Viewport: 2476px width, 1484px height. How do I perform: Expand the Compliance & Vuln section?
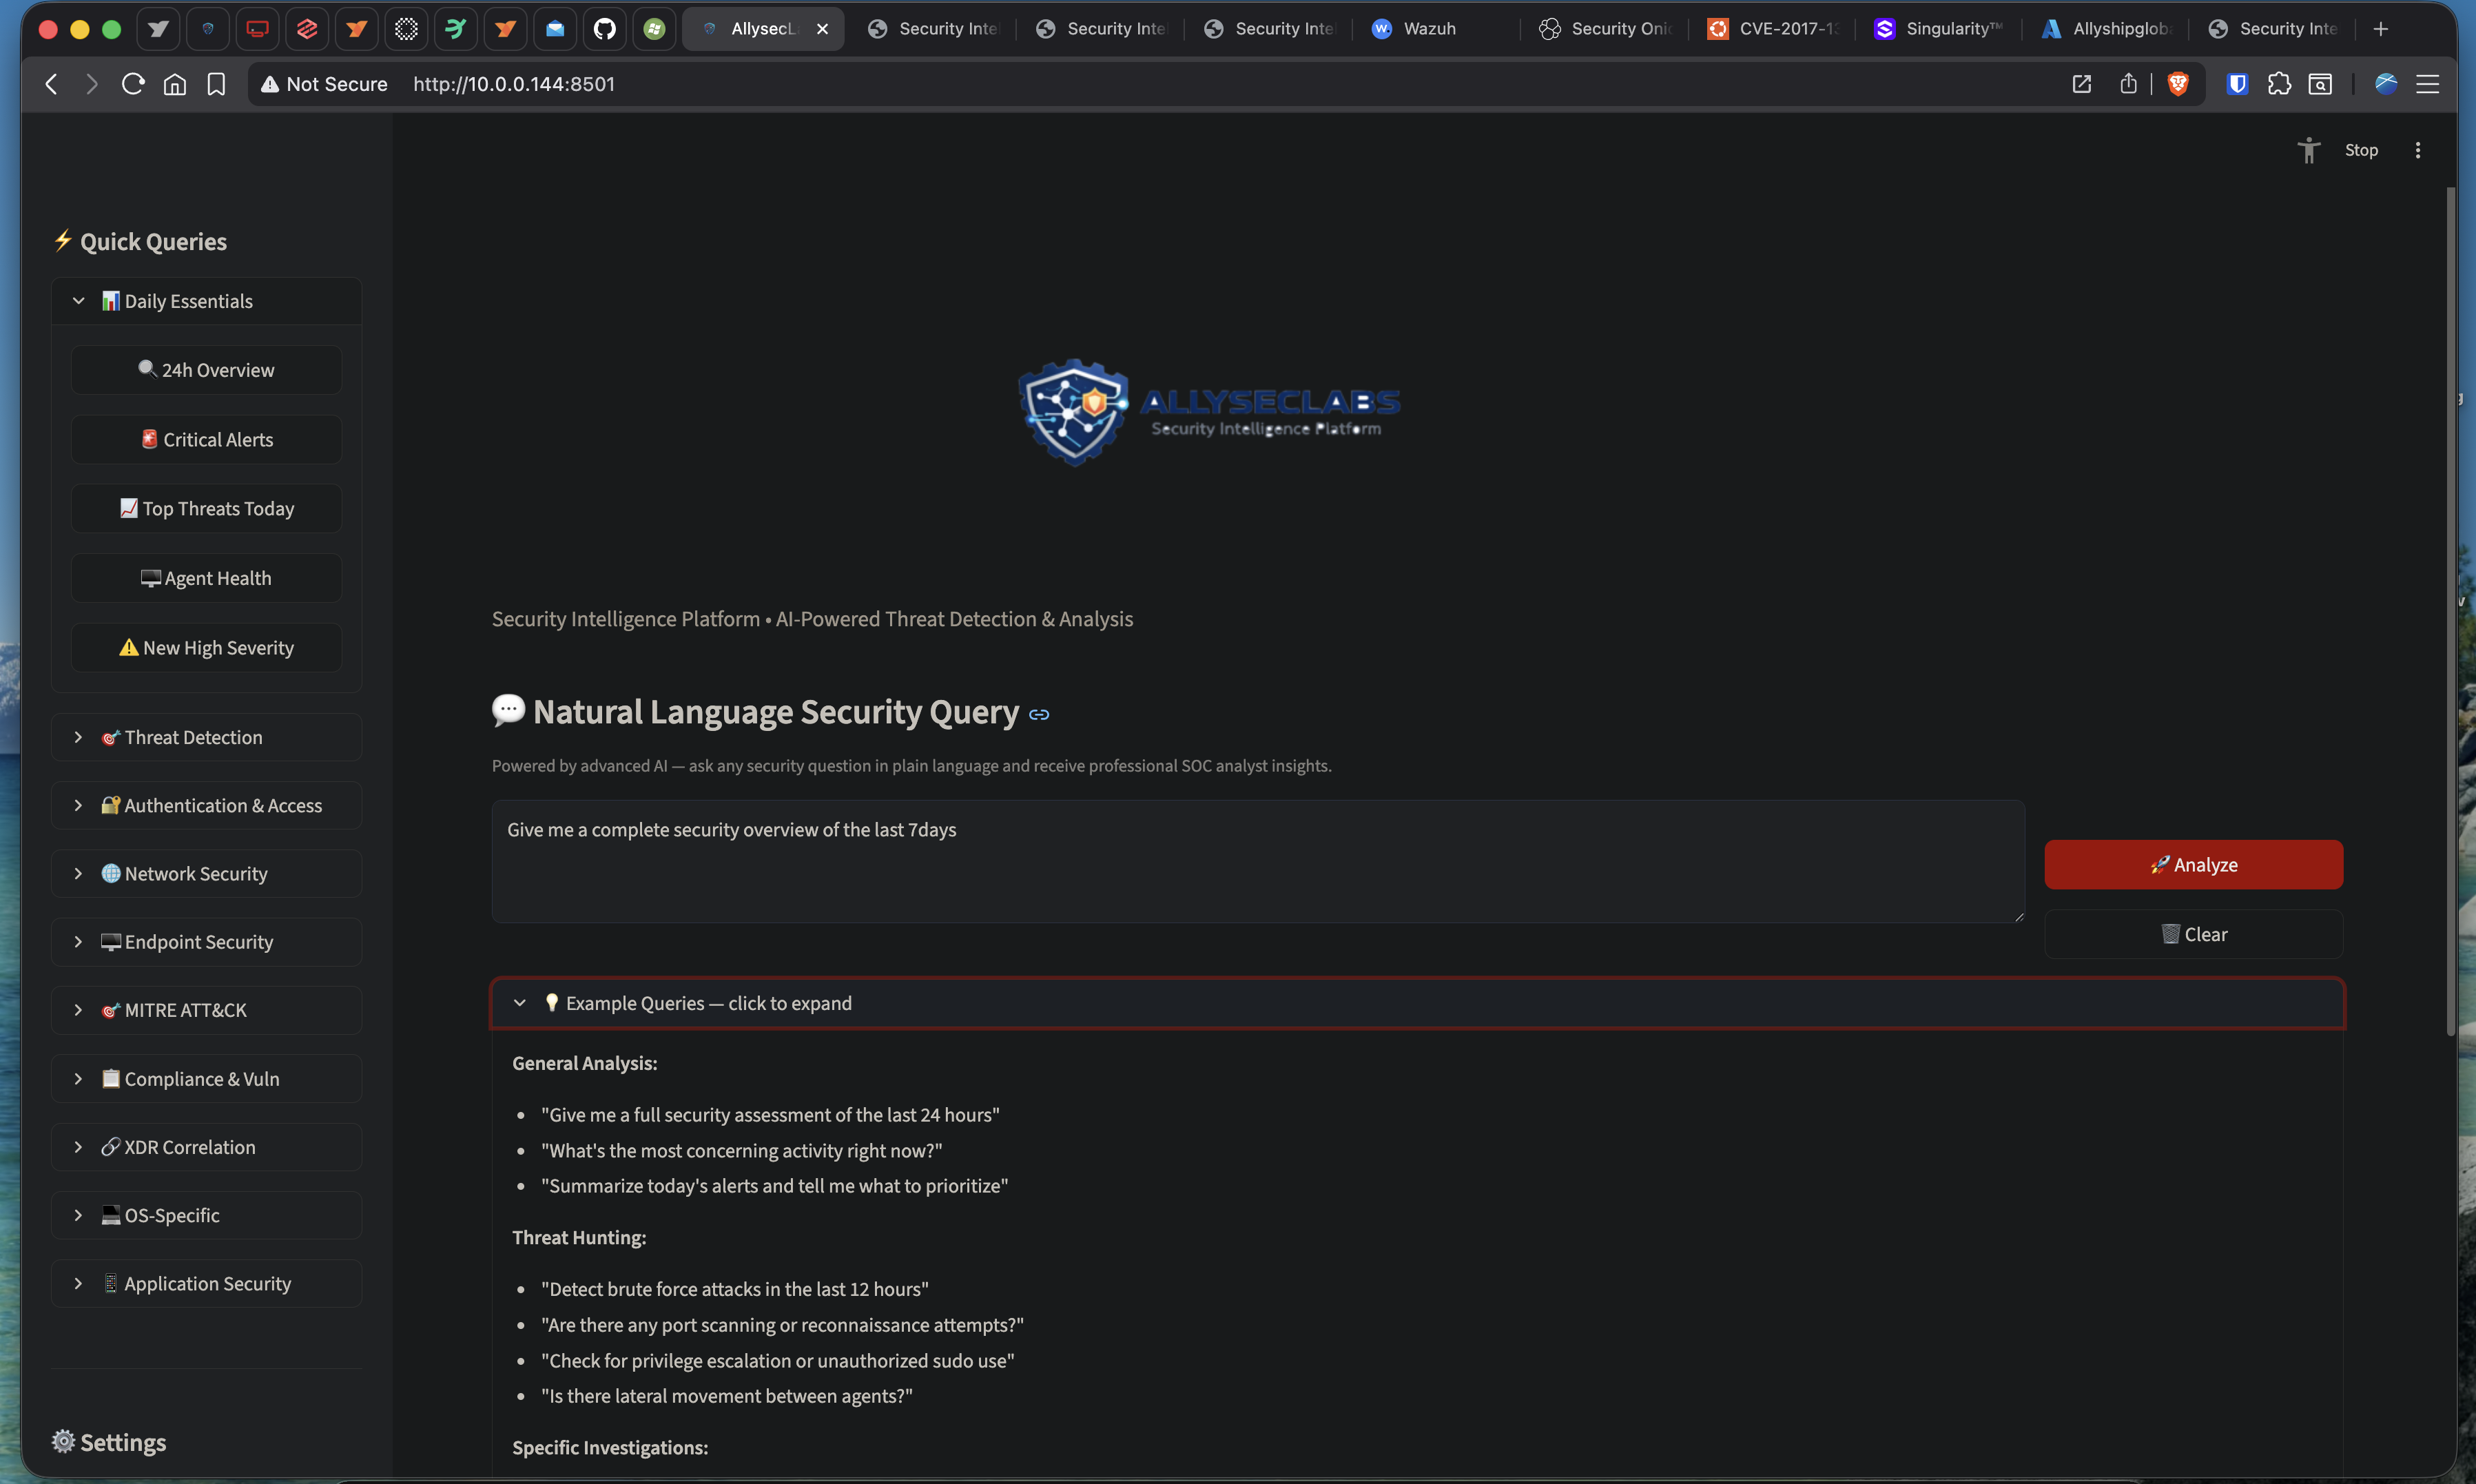[x=207, y=1079]
